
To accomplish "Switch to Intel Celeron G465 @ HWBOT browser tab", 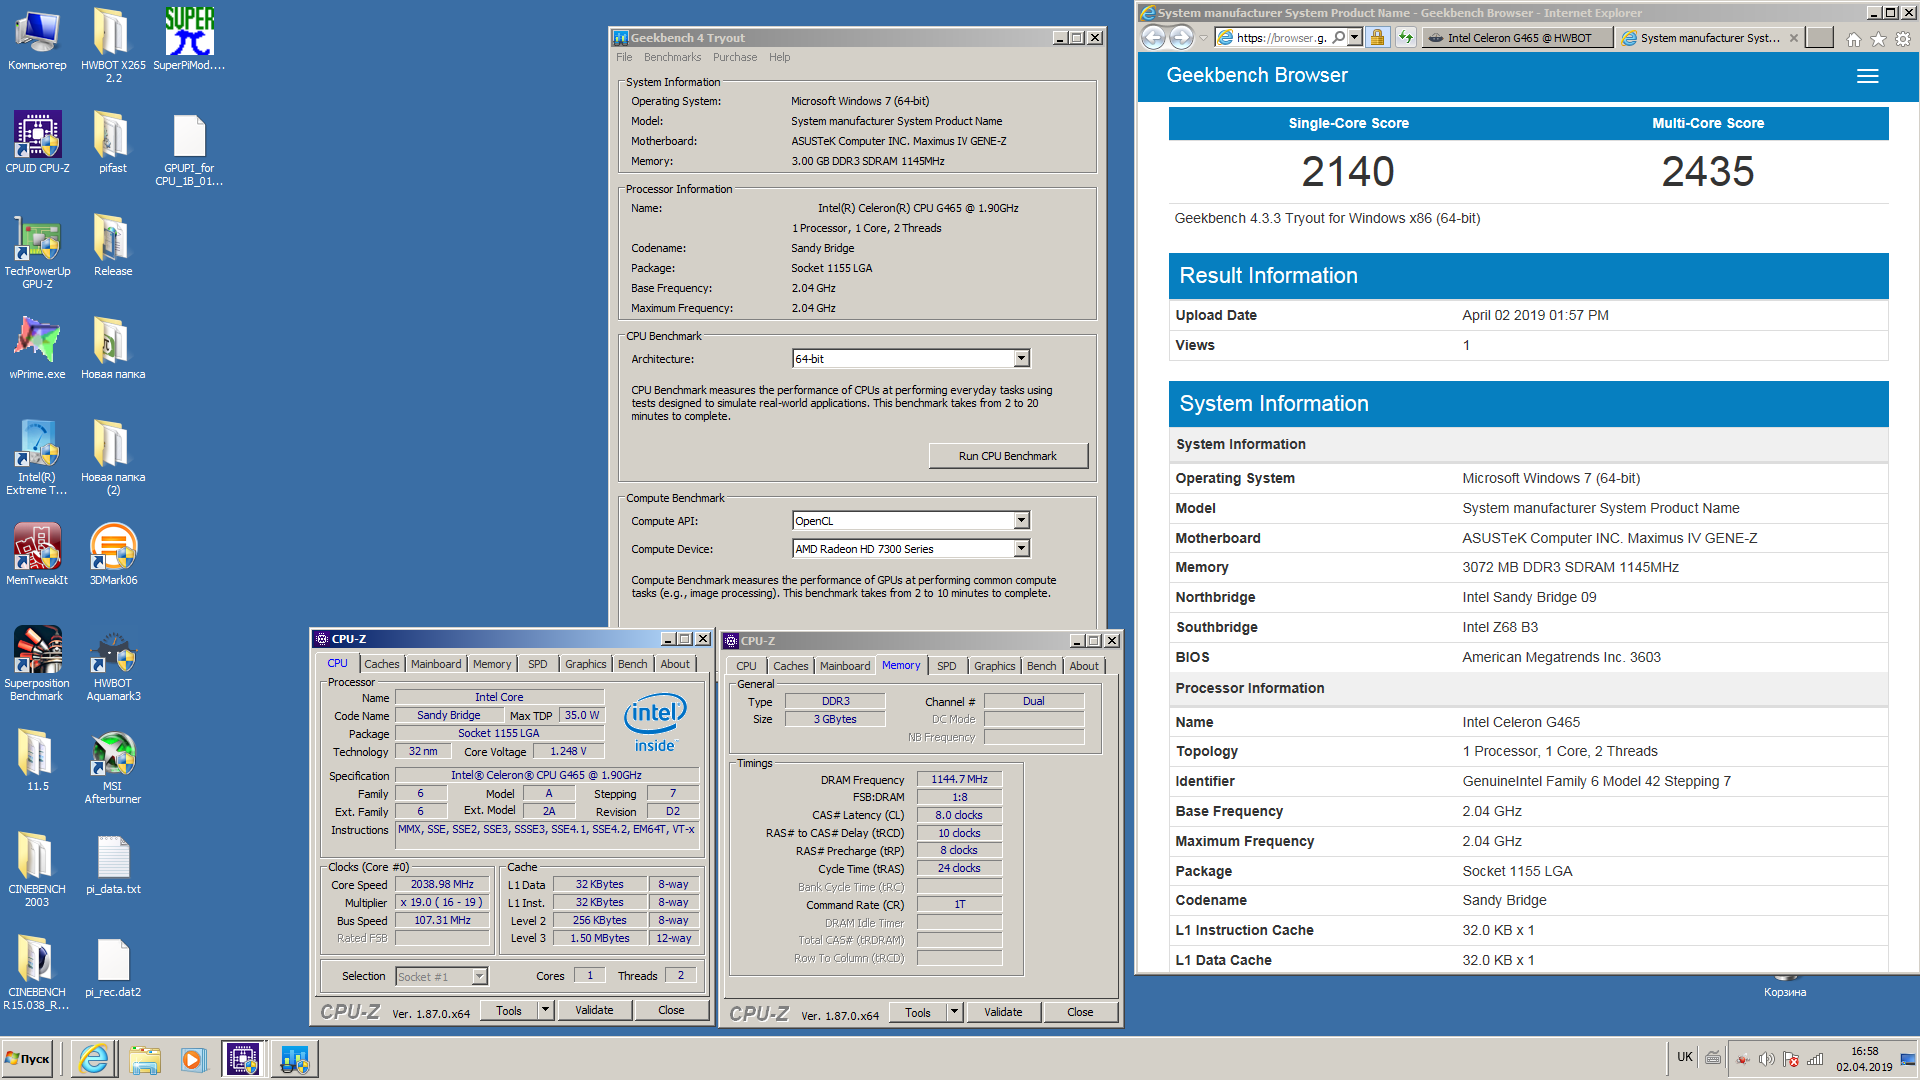I will (x=1517, y=38).
